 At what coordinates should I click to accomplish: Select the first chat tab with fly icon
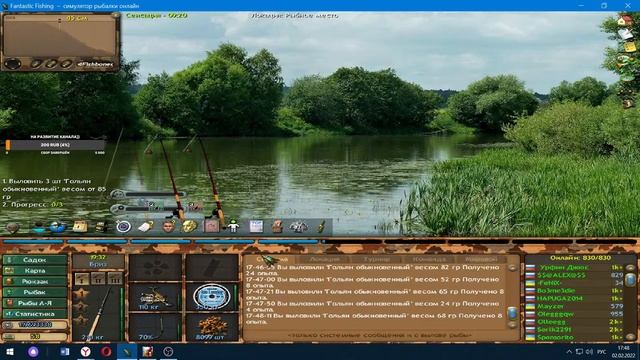(271, 259)
